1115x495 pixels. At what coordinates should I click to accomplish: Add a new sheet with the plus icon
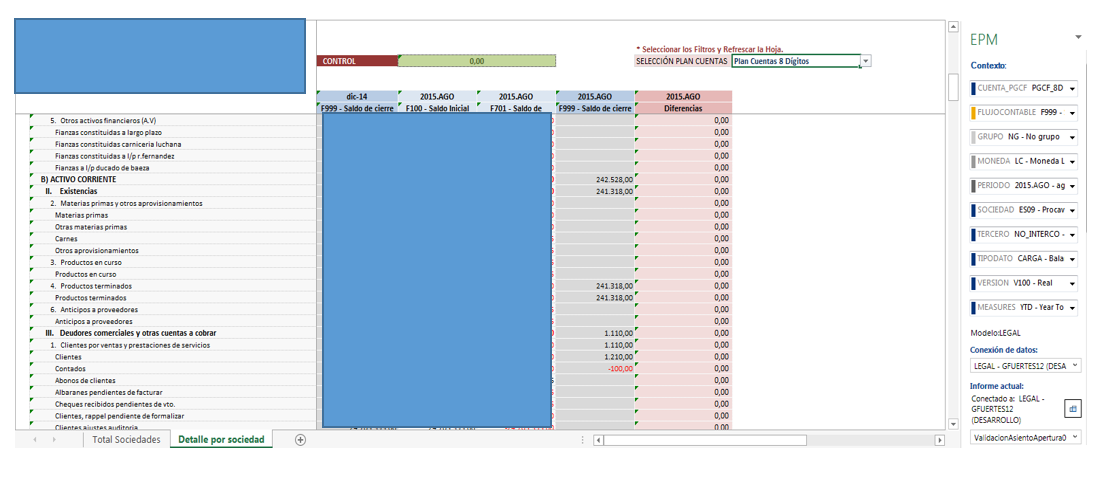[300, 440]
